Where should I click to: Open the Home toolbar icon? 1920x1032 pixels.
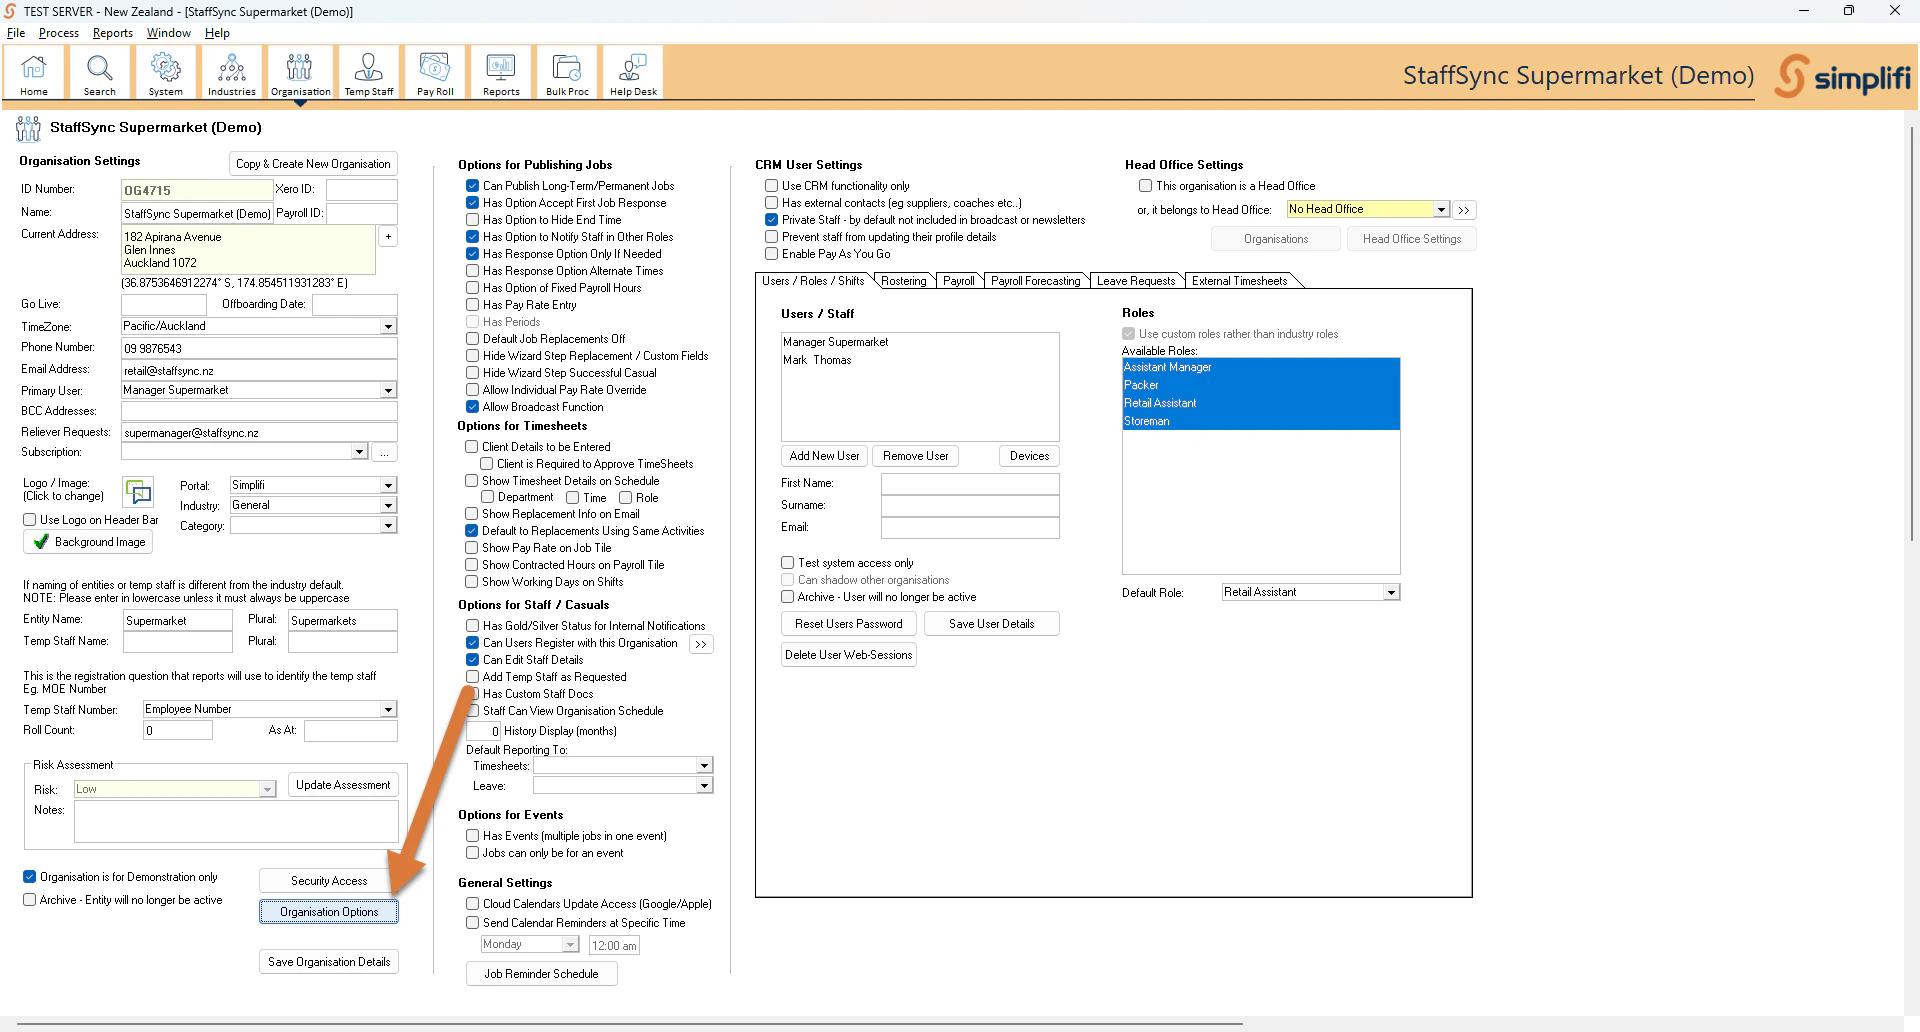click(x=34, y=73)
